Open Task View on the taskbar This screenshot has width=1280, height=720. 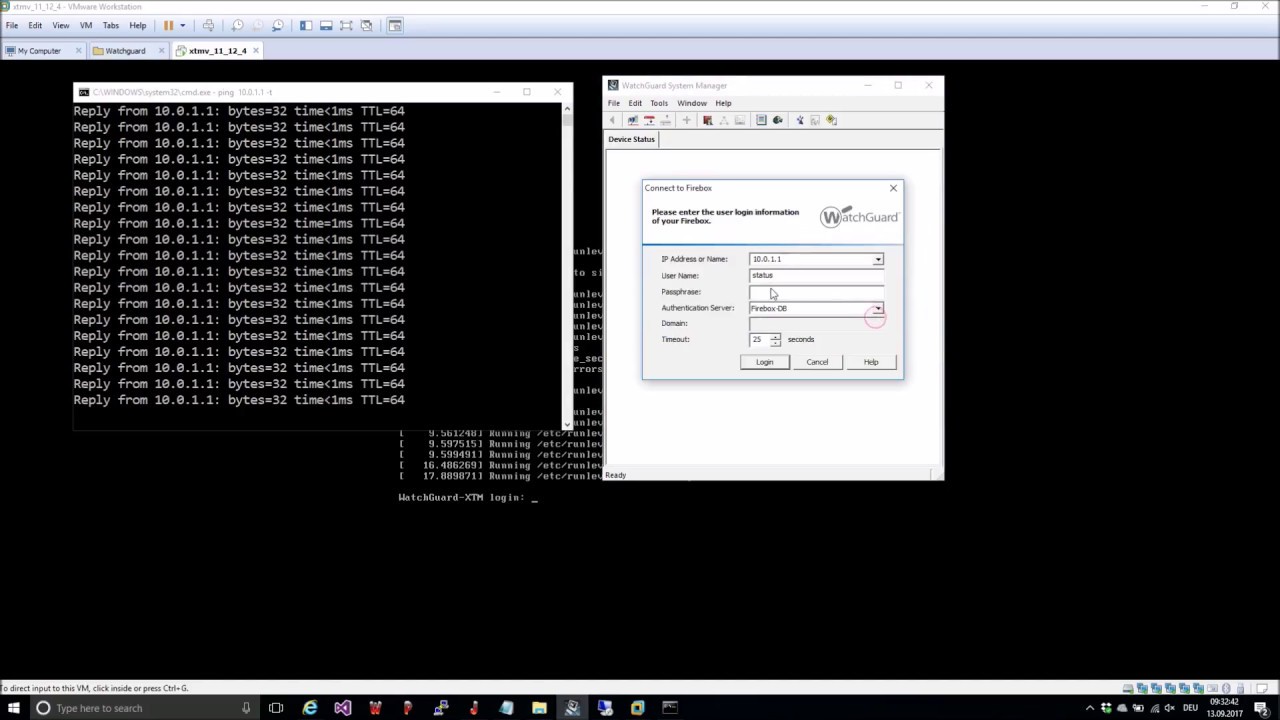276,708
